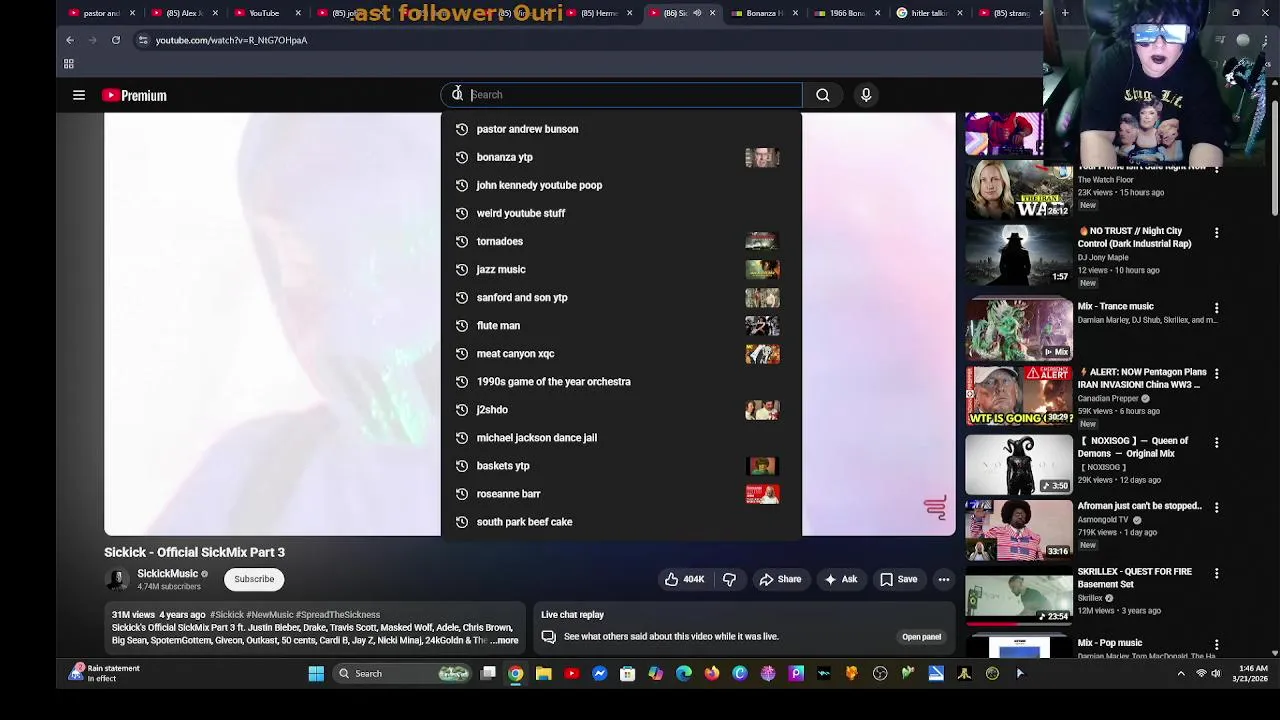
Task: Save video to a playlist
Action: (x=898, y=579)
